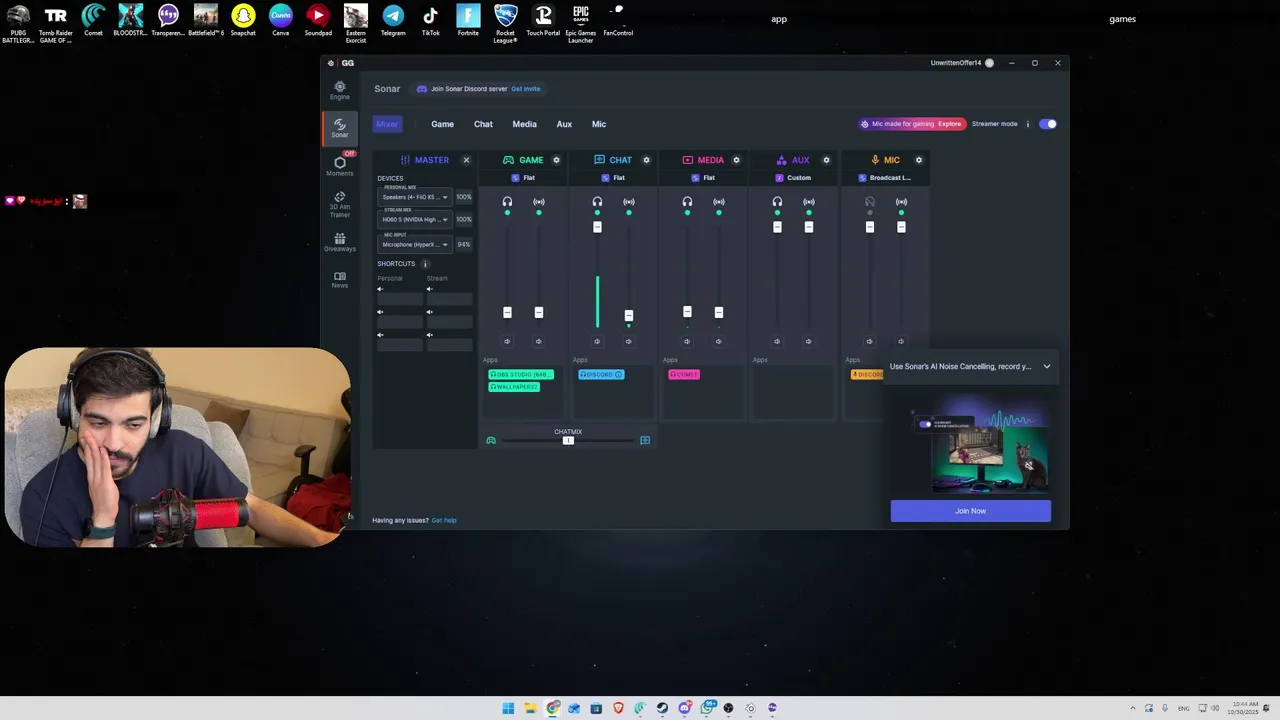Viewport: 1280px width, 720px height.
Task: Collapse the AI Noise Cancelling promo
Action: (x=1047, y=366)
